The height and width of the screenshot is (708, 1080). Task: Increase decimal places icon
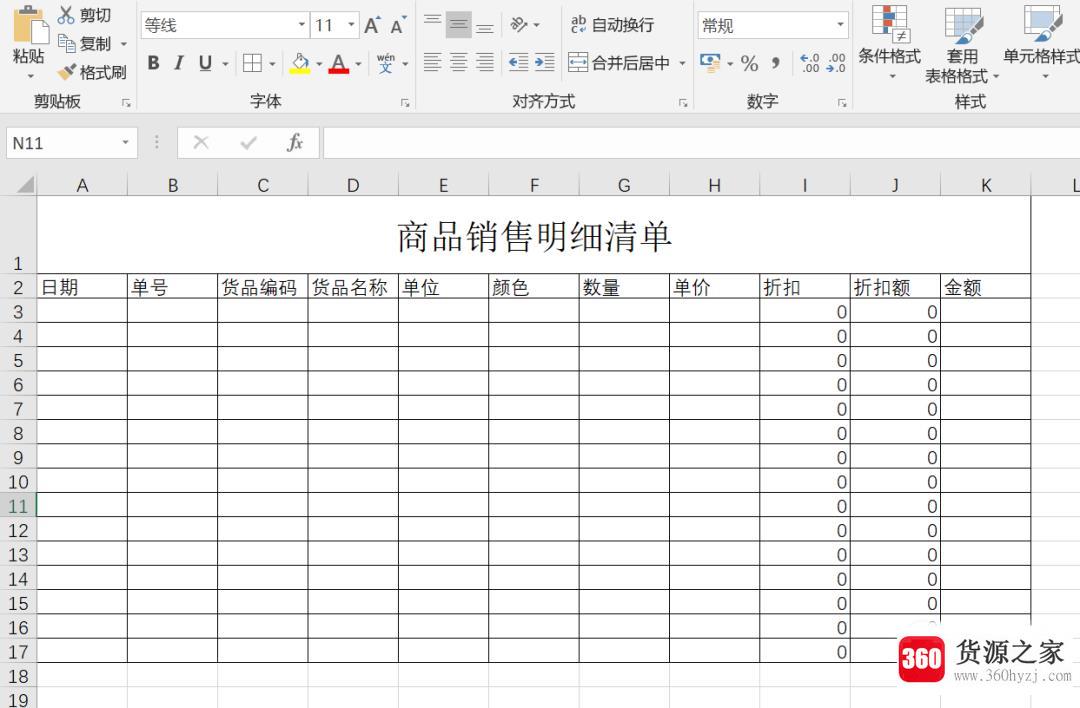click(810, 63)
